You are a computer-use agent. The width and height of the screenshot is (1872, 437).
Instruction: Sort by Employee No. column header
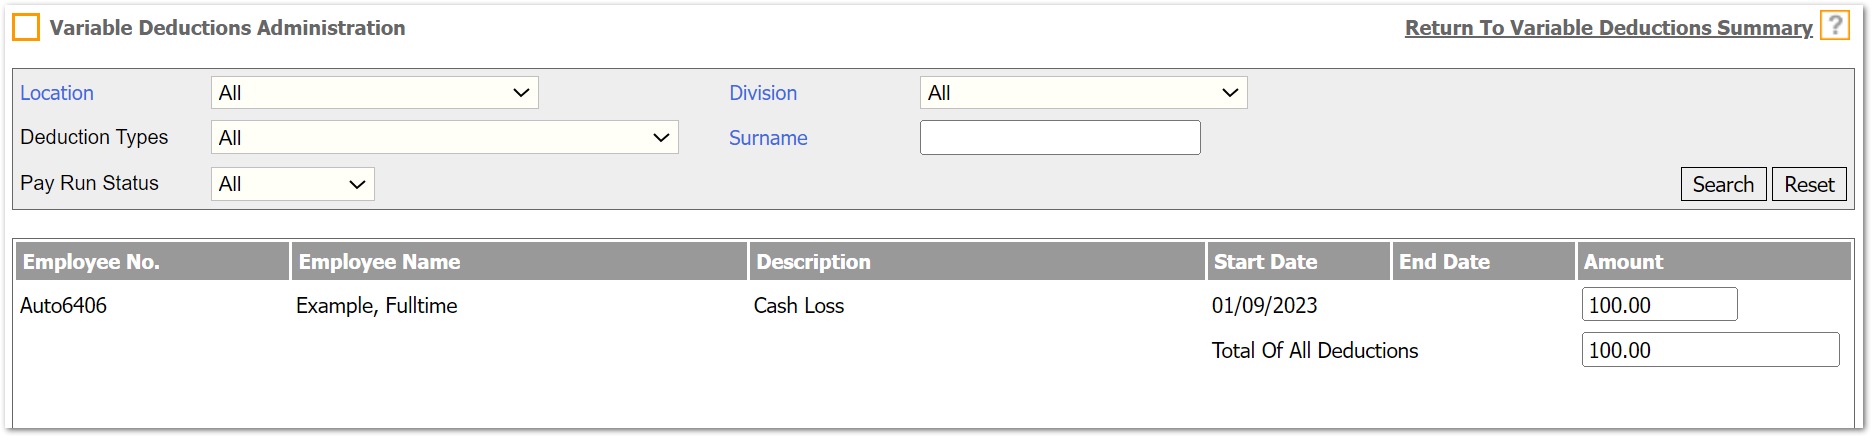(x=91, y=262)
